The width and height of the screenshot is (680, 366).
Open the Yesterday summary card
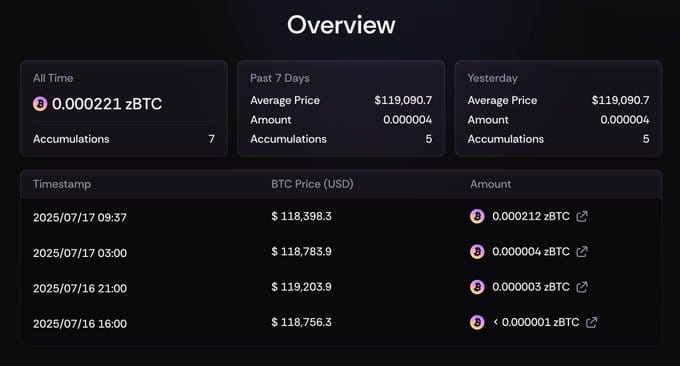tap(559, 108)
